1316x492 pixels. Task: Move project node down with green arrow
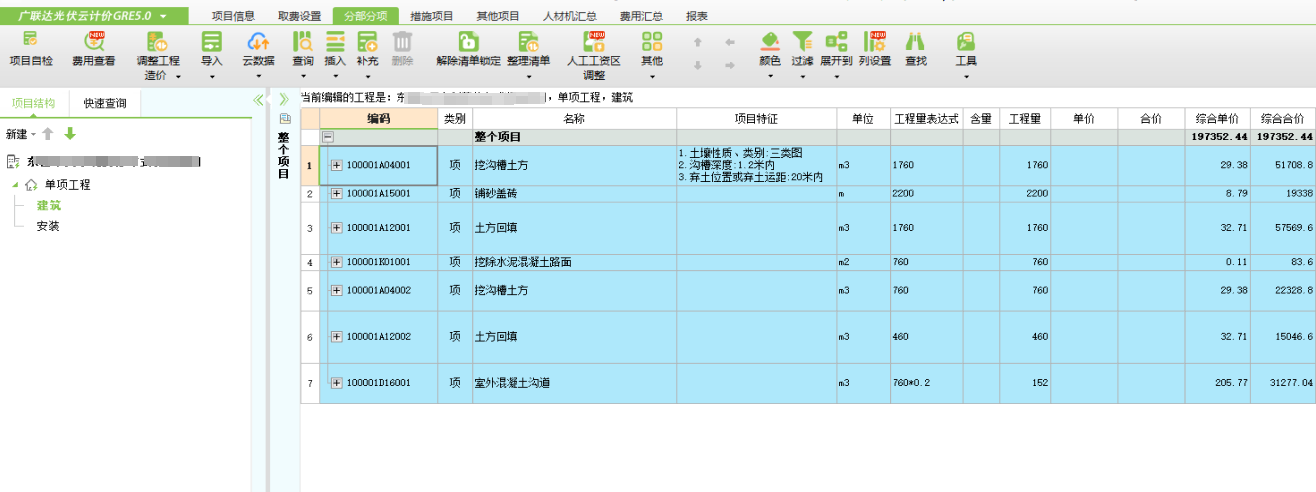tap(70, 133)
